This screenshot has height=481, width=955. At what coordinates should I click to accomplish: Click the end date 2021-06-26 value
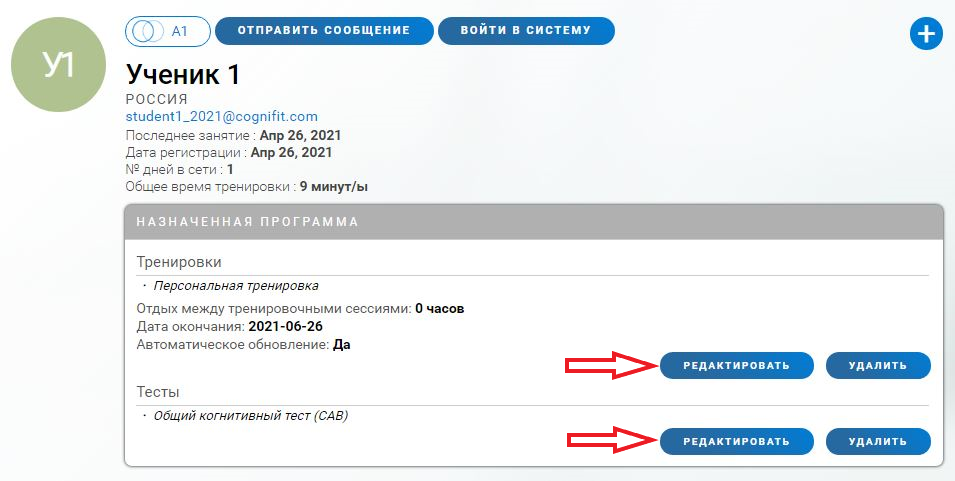pos(285,326)
